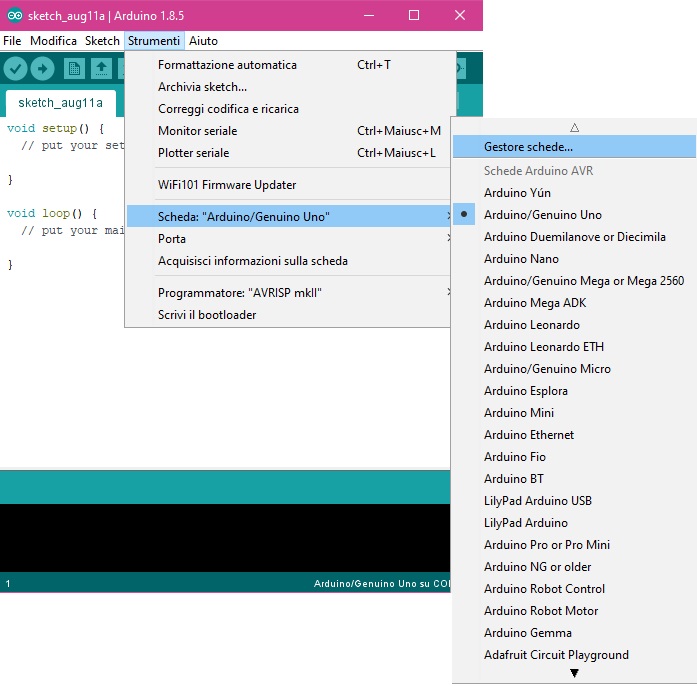697x686 pixels.
Task: Open Monitor seriale
Action: tap(288, 131)
